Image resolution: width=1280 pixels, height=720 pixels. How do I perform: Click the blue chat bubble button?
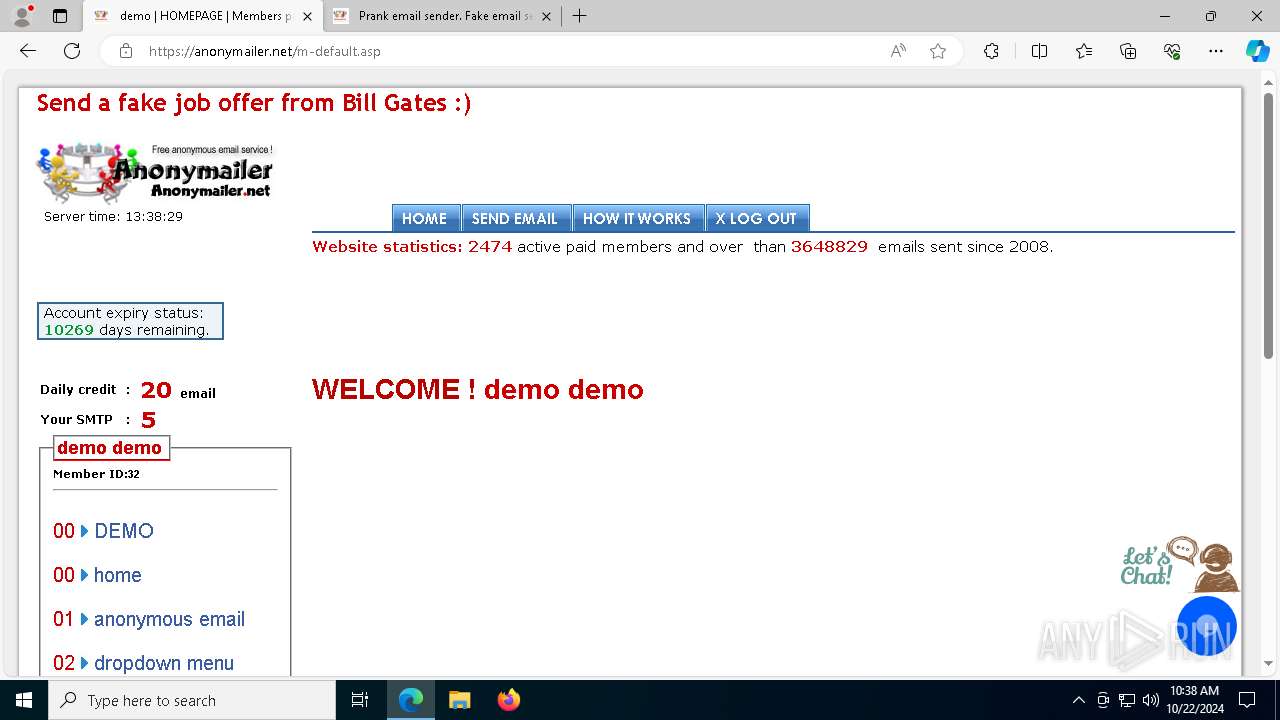pyautogui.click(x=1207, y=626)
